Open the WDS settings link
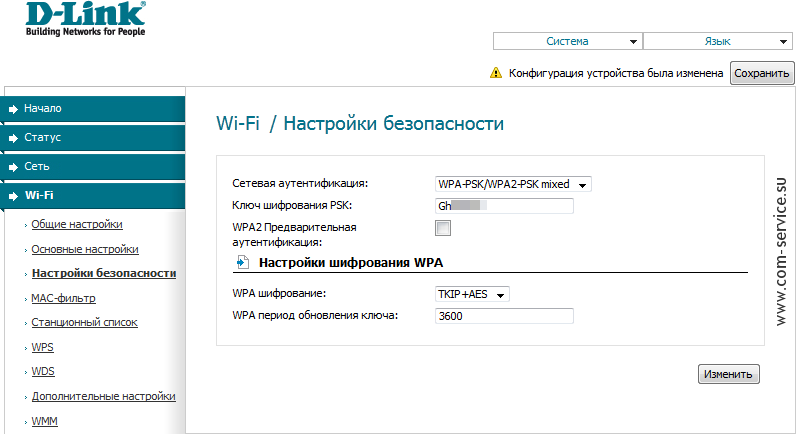Screen dimensions: 800x434 [x=43, y=372]
